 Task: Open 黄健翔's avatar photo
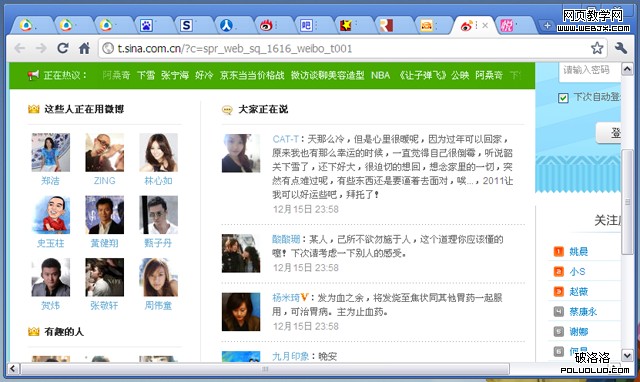point(104,215)
